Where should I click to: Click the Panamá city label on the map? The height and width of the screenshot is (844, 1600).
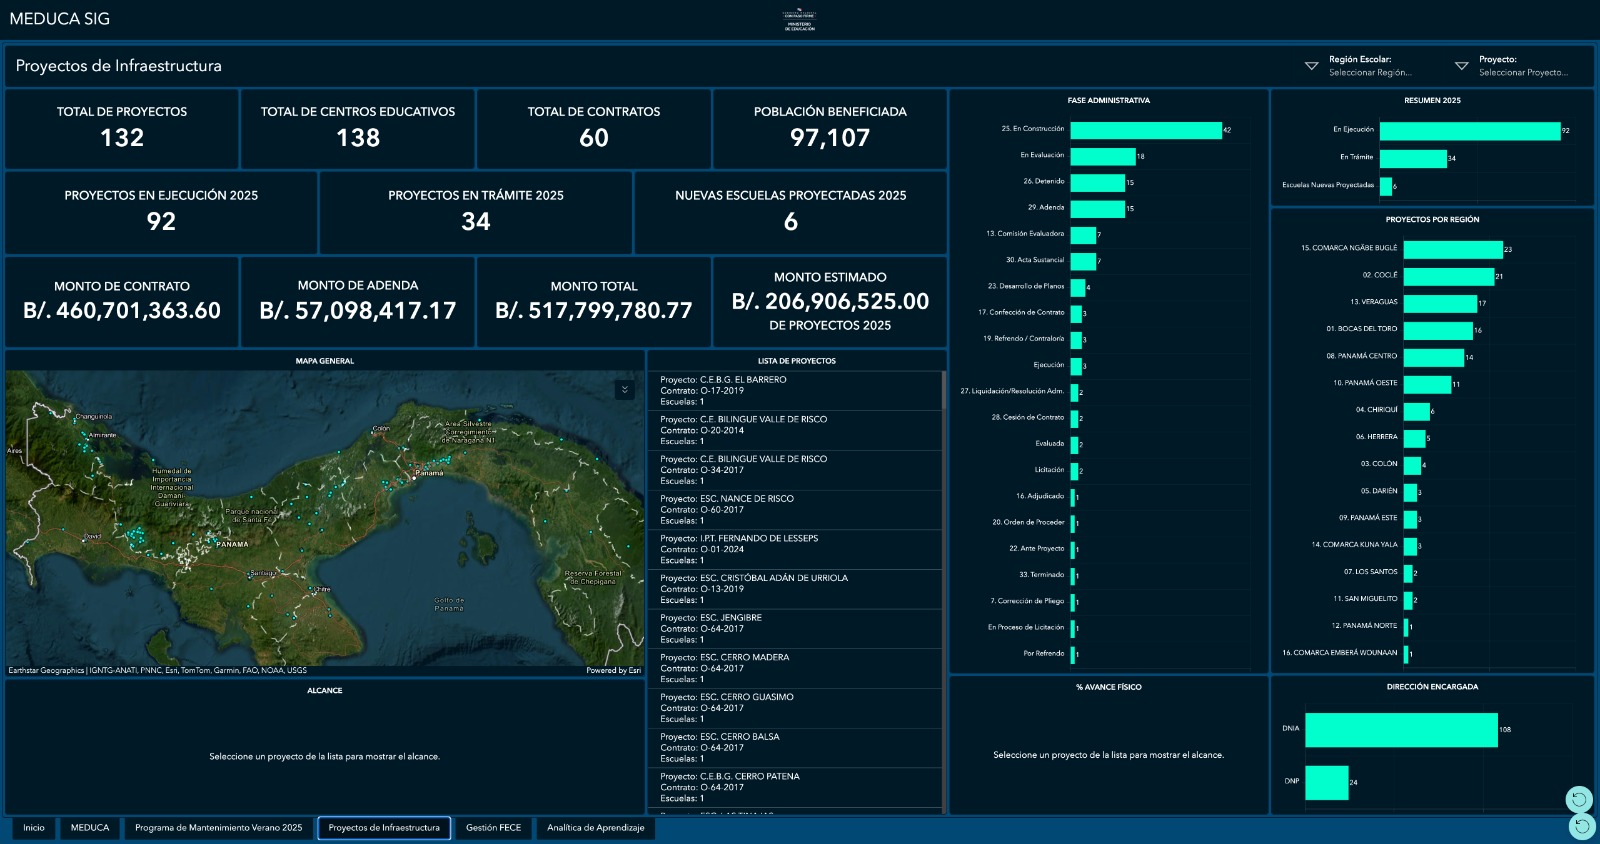pos(429,473)
